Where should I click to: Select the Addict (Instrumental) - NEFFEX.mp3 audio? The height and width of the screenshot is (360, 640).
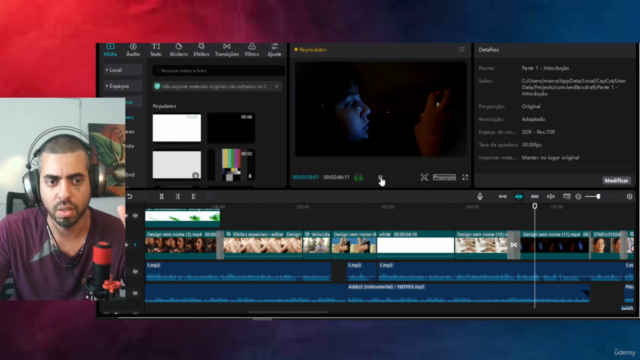click(468, 293)
